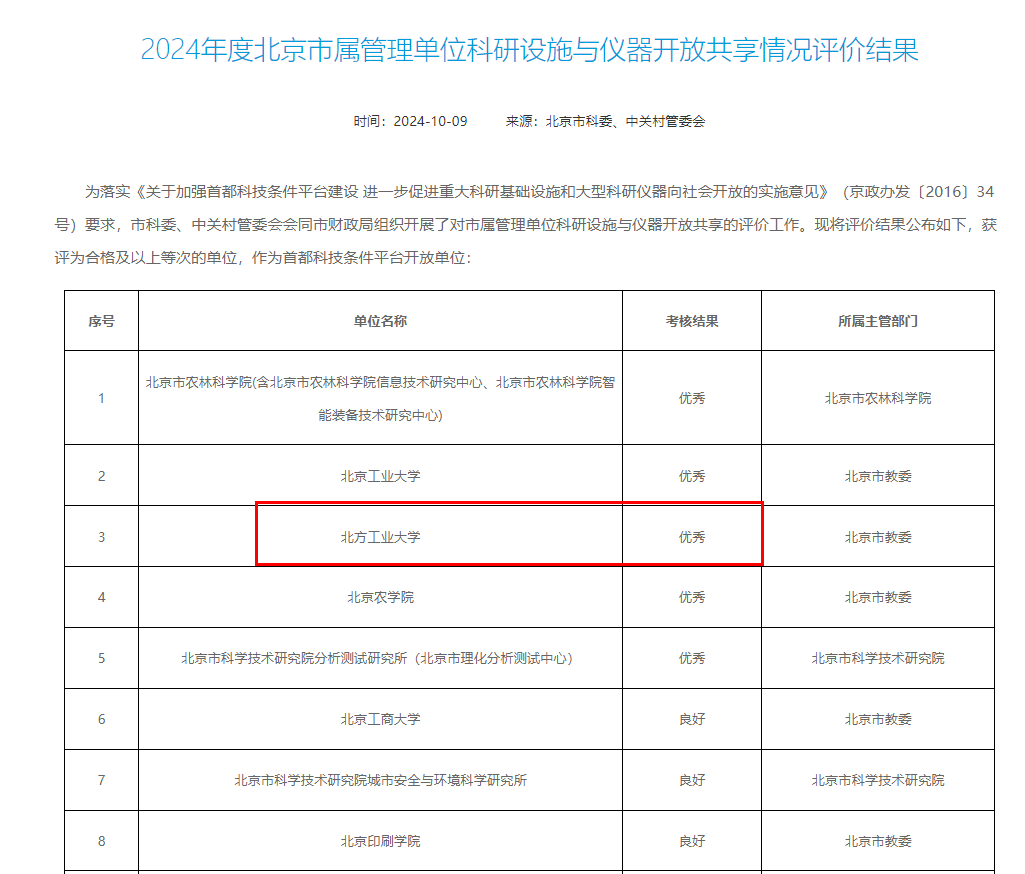Select the 单位名称 column header
The height and width of the screenshot is (874, 1025).
pos(380,321)
